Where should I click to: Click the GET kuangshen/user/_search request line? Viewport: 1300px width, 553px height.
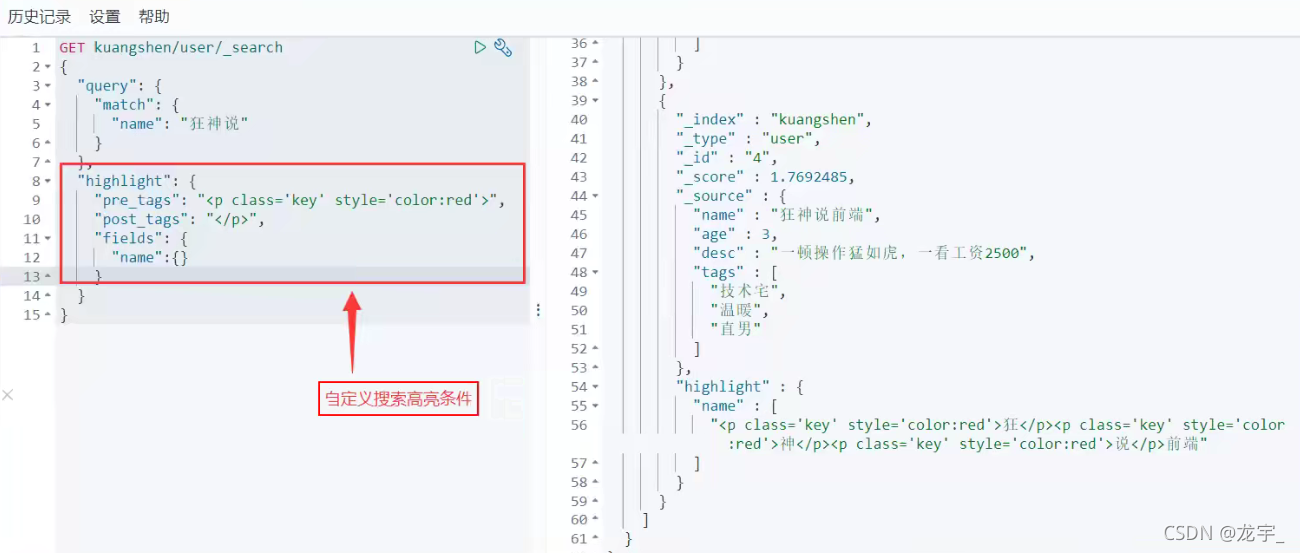click(x=171, y=47)
